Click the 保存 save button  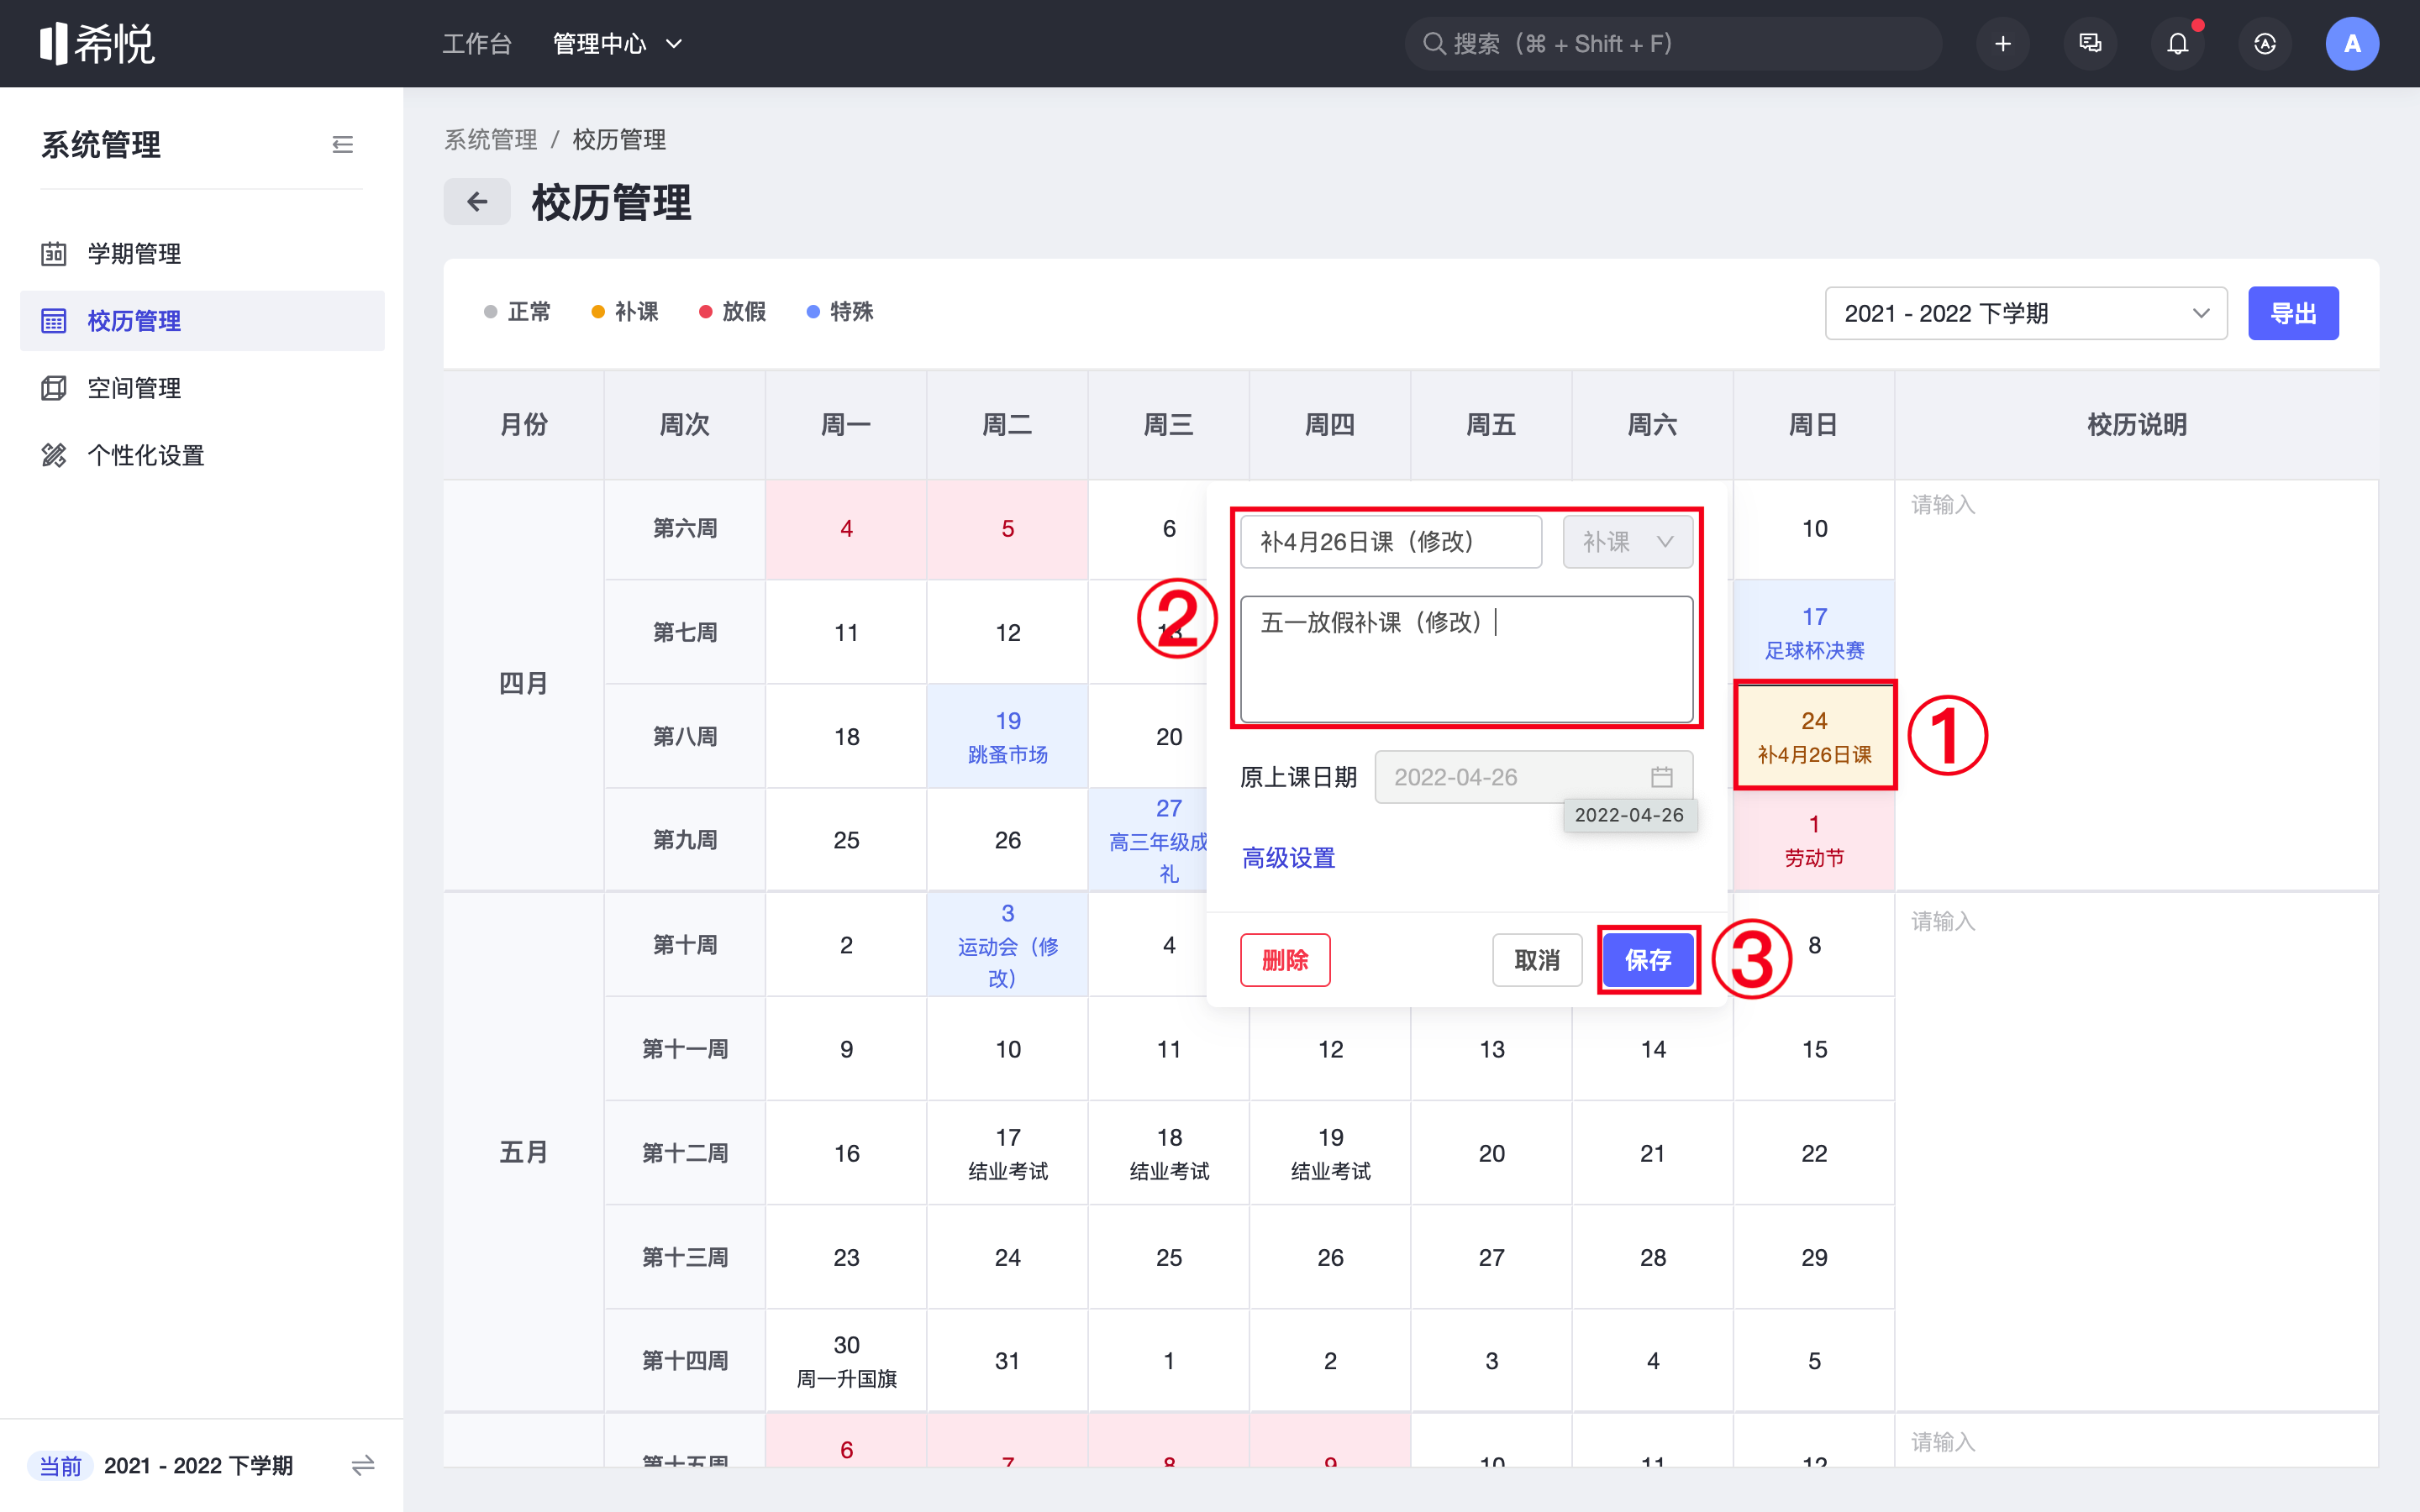pyautogui.click(x=1648, y=960)
